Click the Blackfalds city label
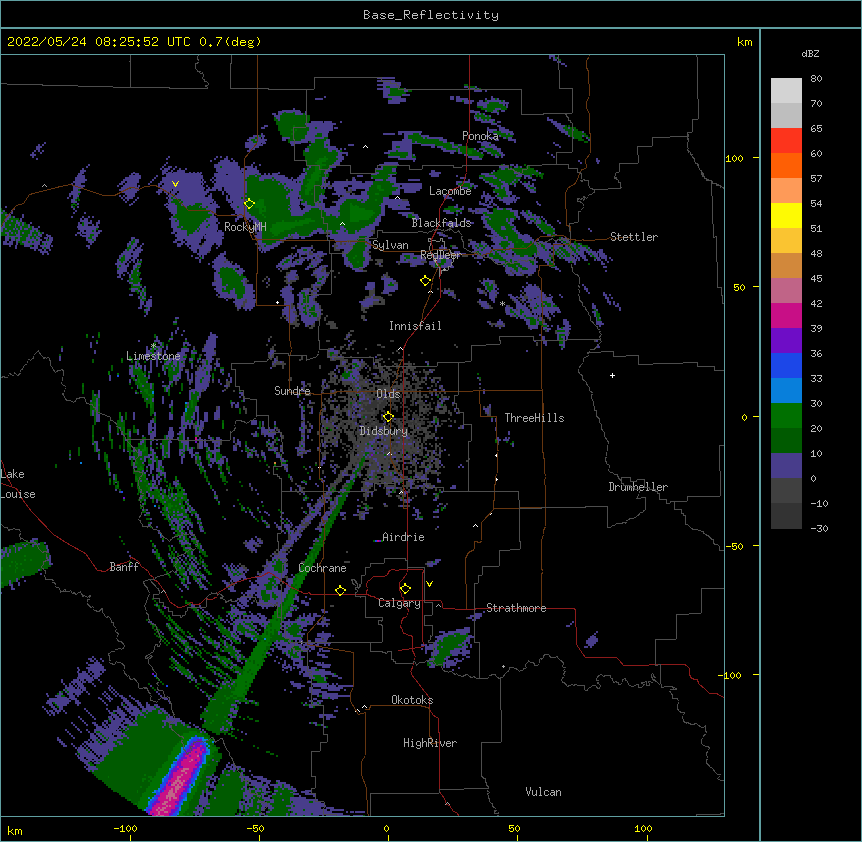 441,223
